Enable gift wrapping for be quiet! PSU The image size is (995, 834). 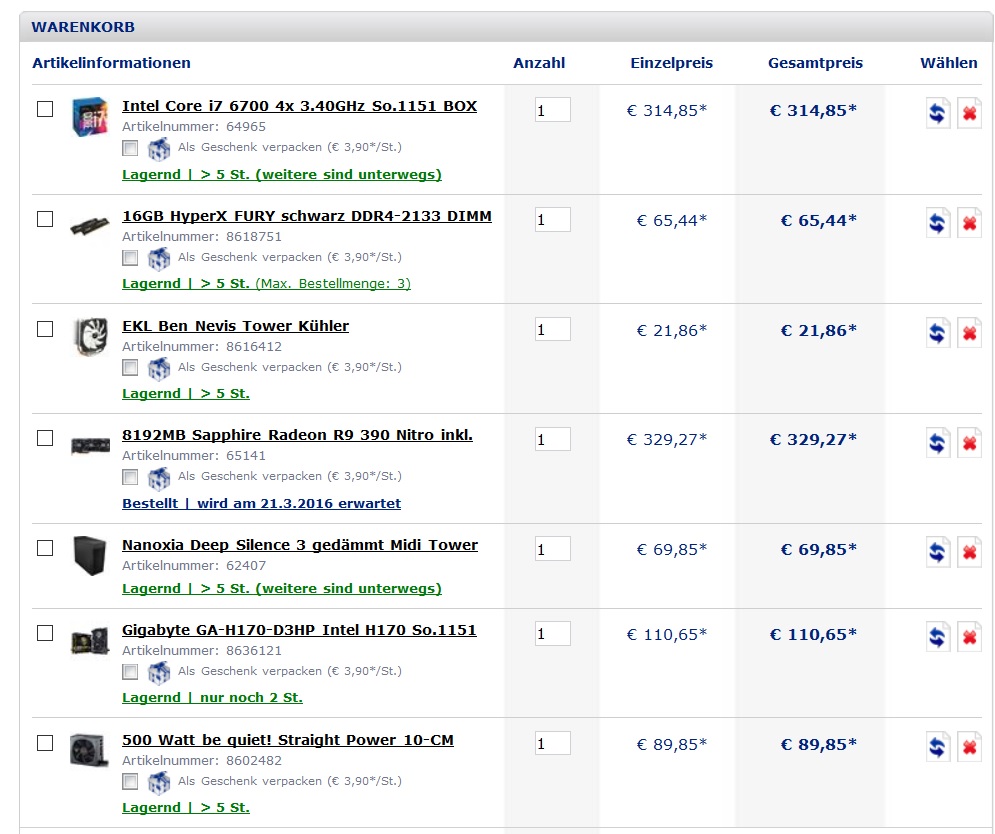pos(130,781)
